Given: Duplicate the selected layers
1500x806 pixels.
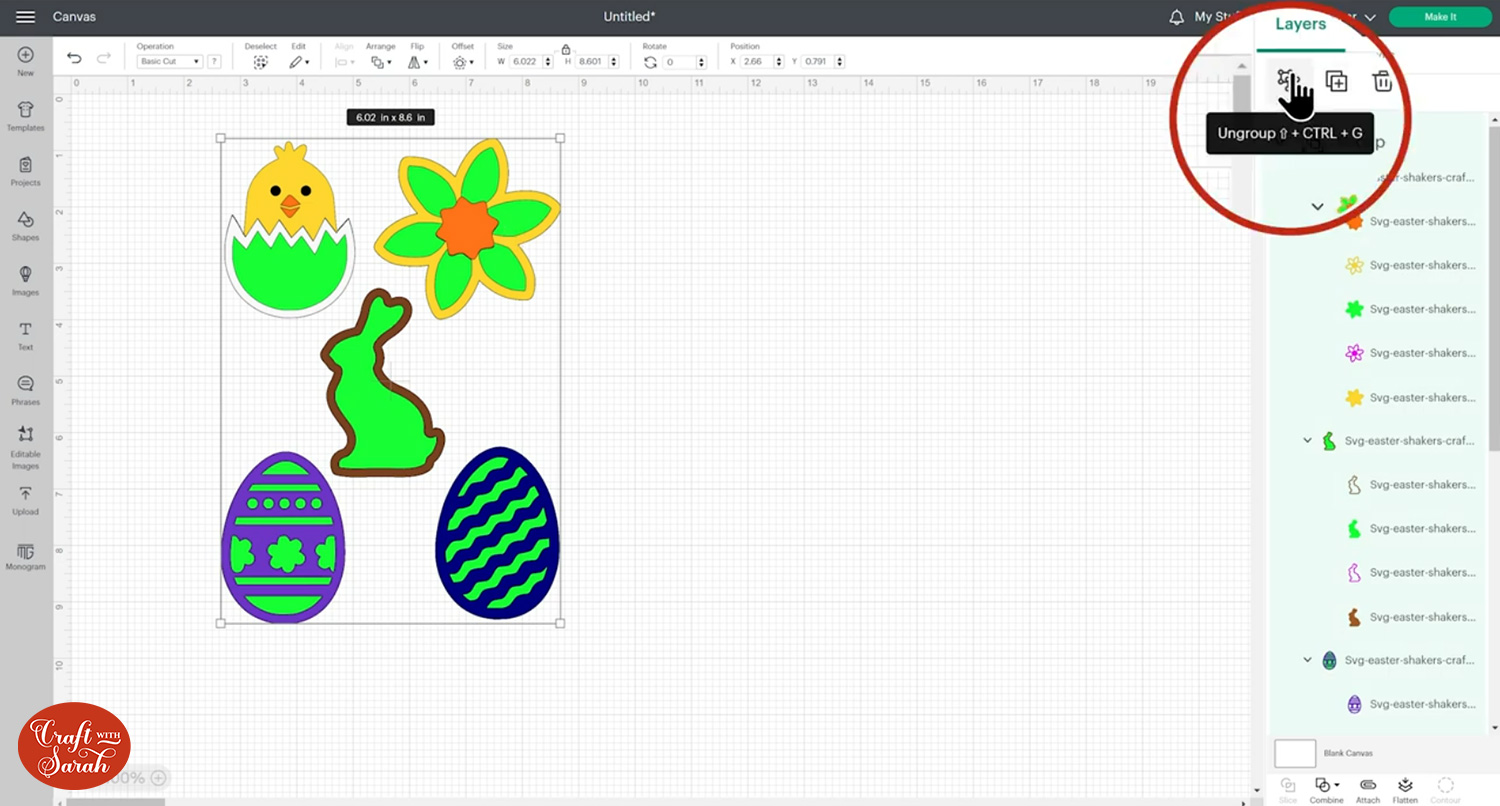Looking at the screenshot, I should (1336, 81).
